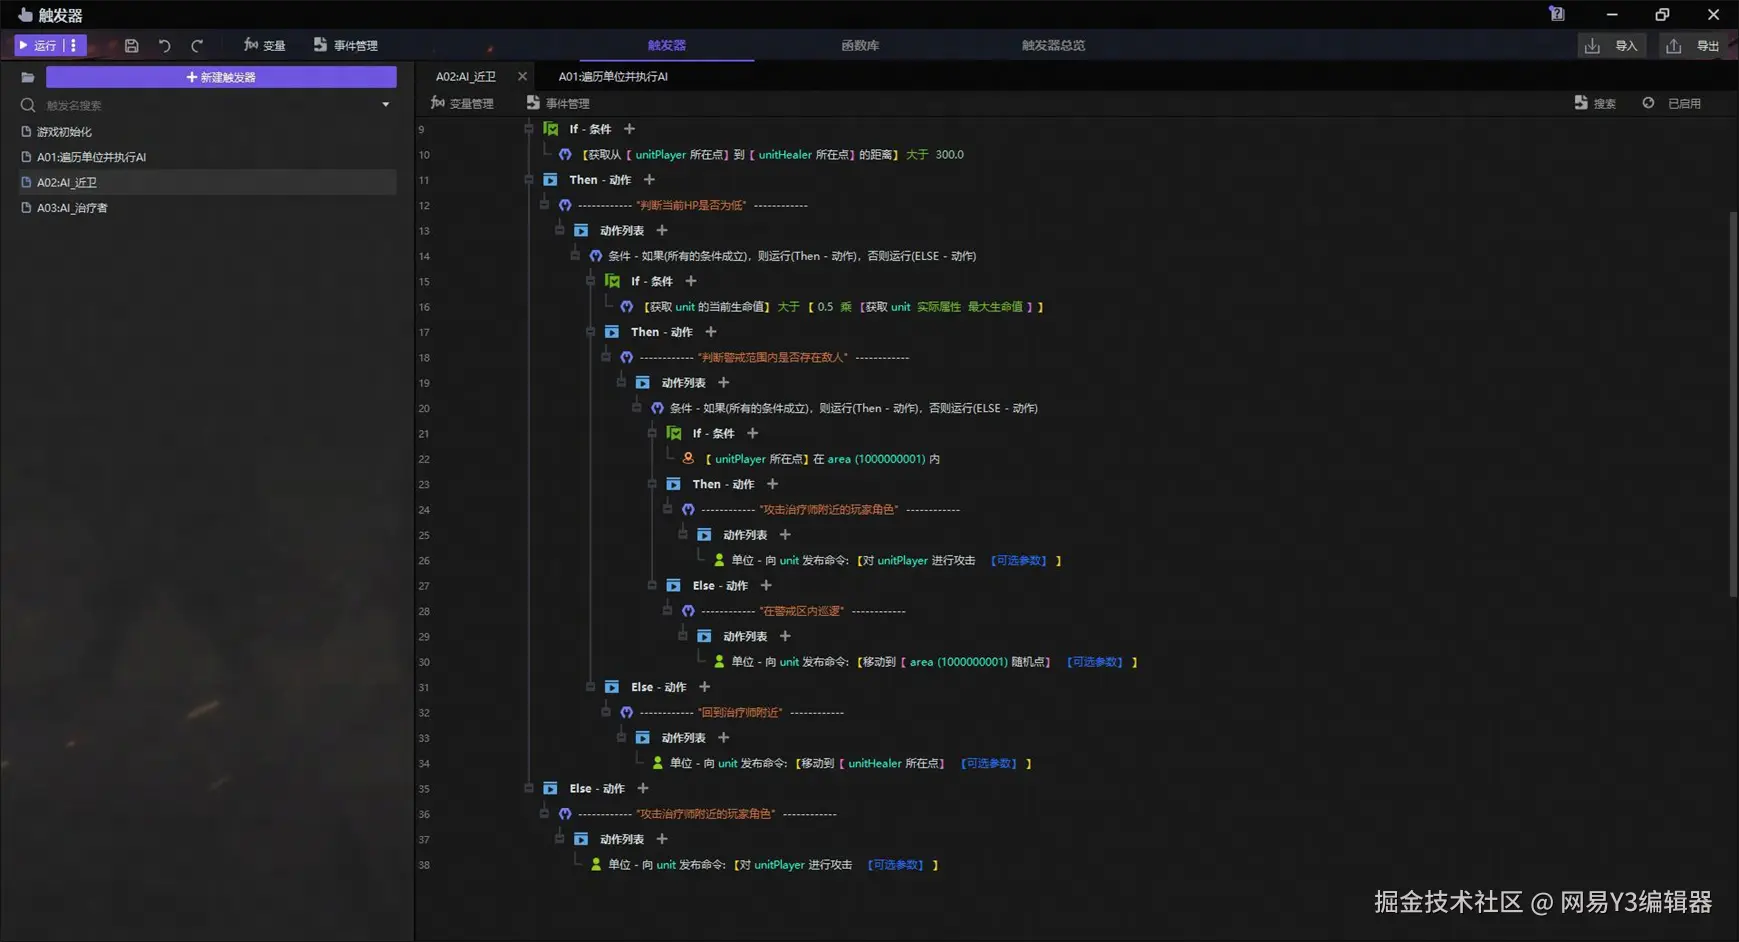
Task: Switch to A01:遍历单位并执行AI editor tab
Action: pos(613,76)
